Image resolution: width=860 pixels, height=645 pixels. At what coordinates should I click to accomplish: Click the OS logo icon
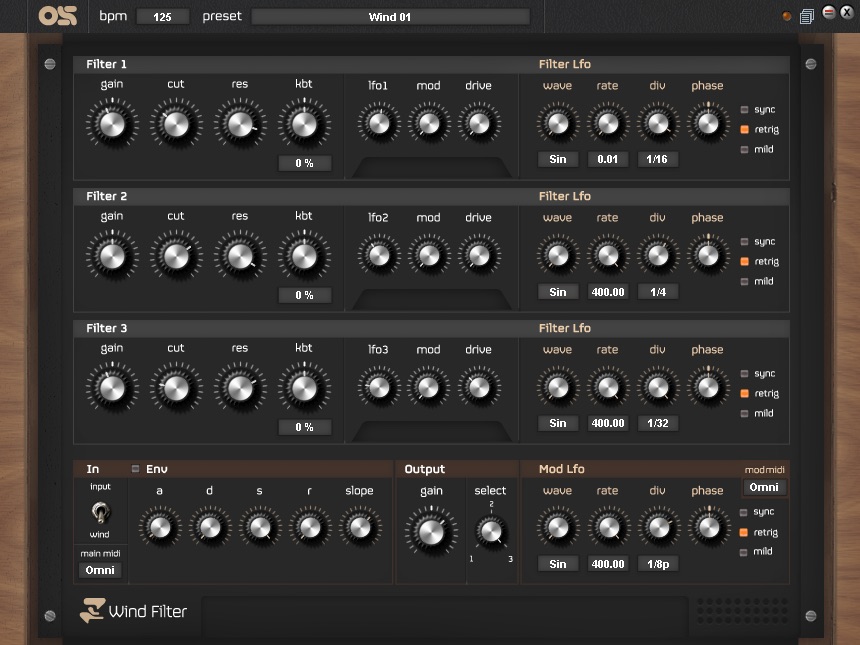tap(58, 15)
